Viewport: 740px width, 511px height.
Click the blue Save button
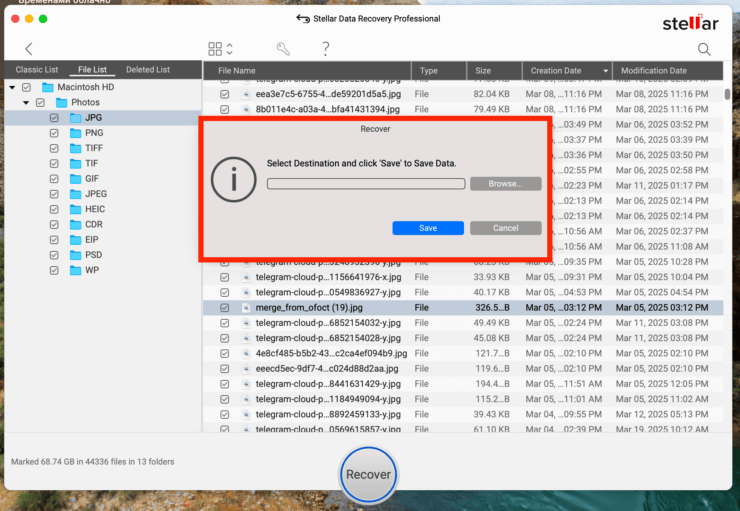coord(427,228)
